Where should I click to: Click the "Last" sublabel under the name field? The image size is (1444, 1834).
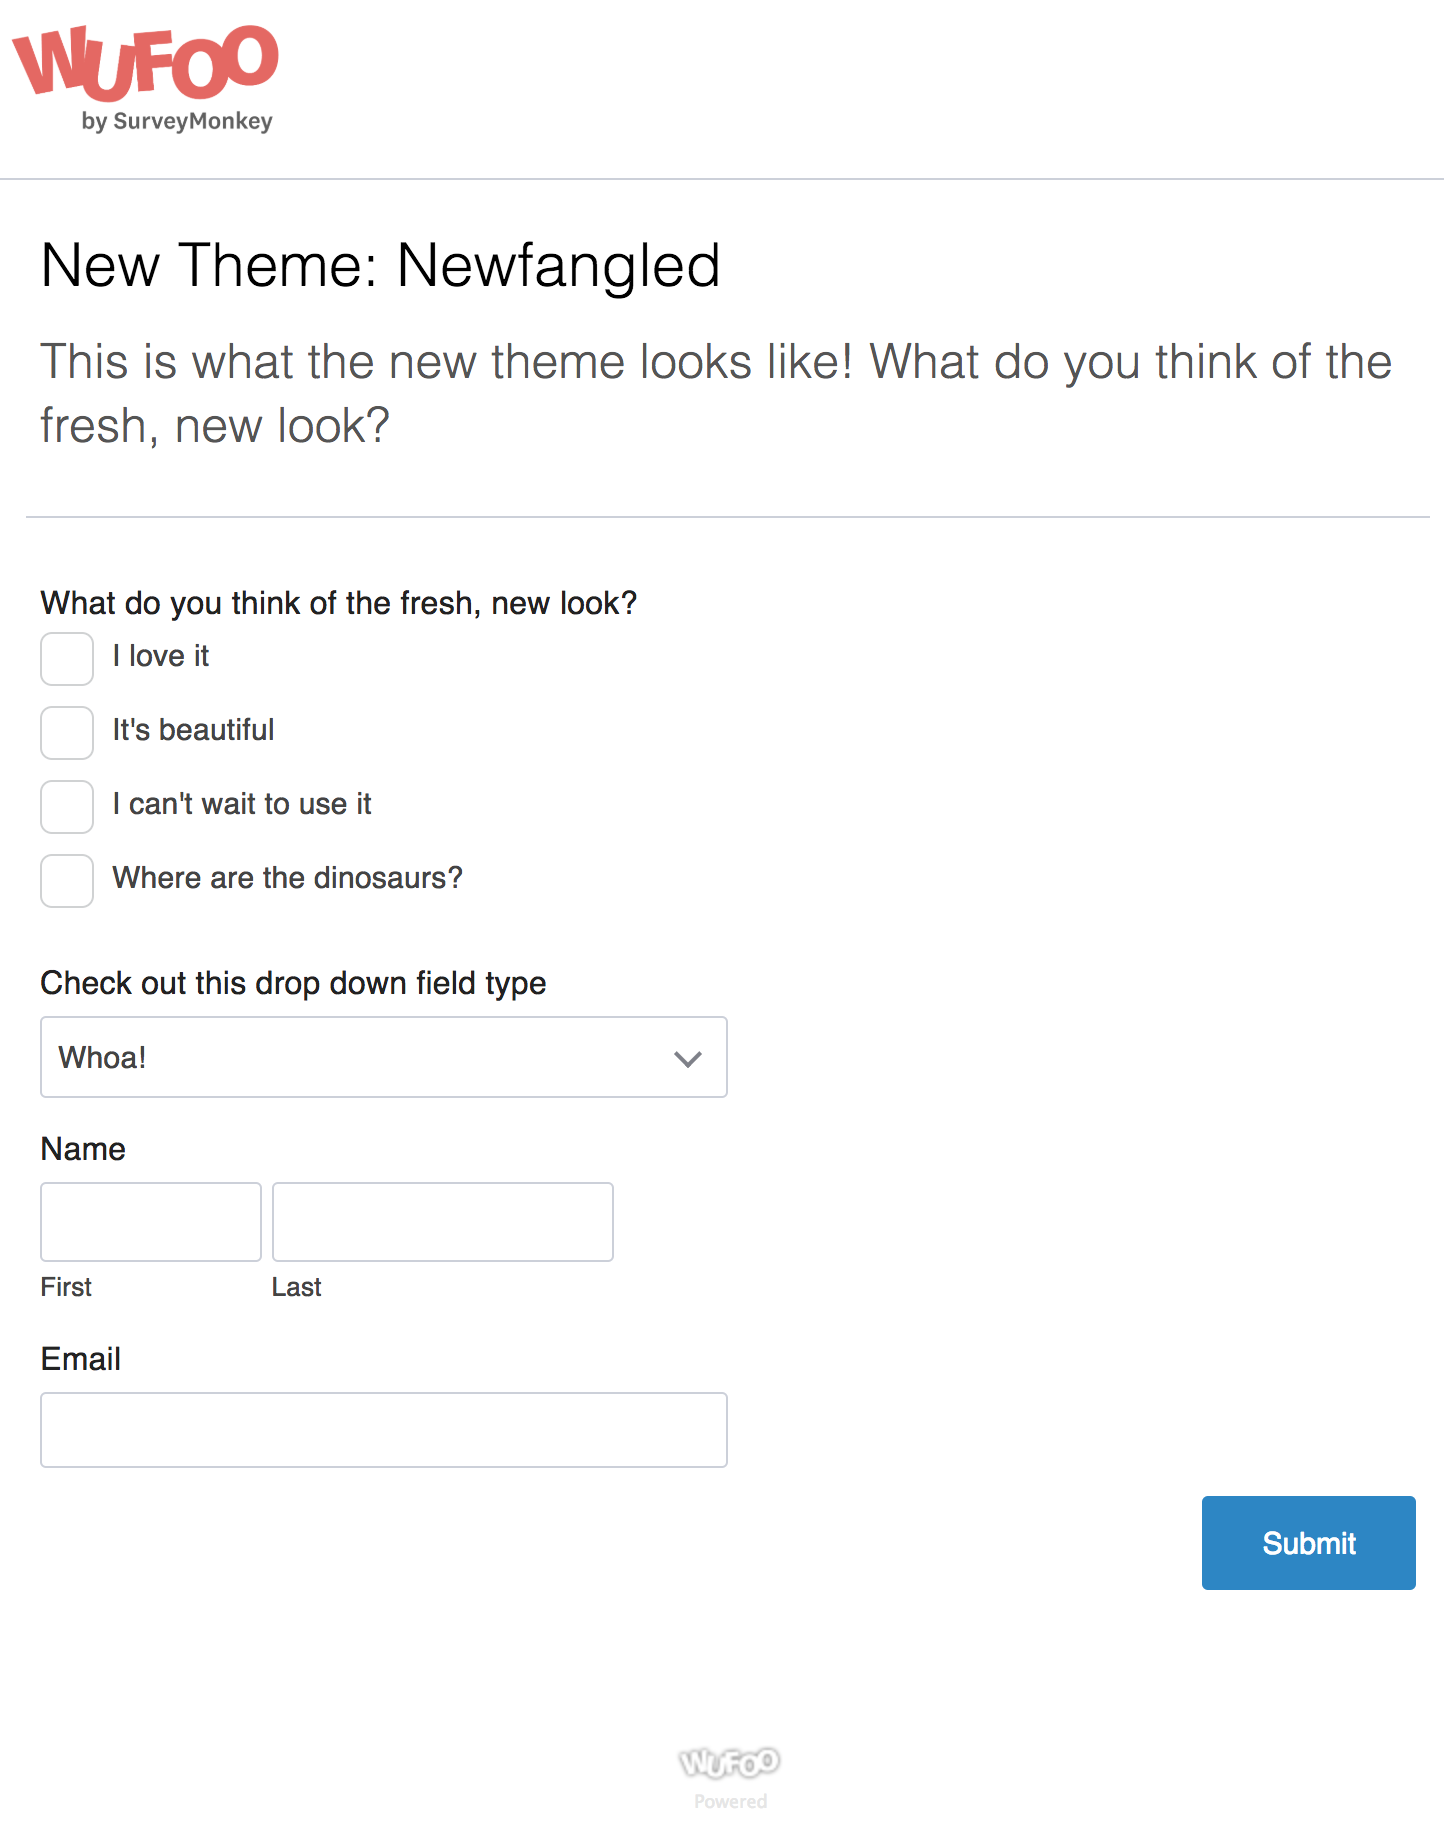click(x=297, y=1287)
